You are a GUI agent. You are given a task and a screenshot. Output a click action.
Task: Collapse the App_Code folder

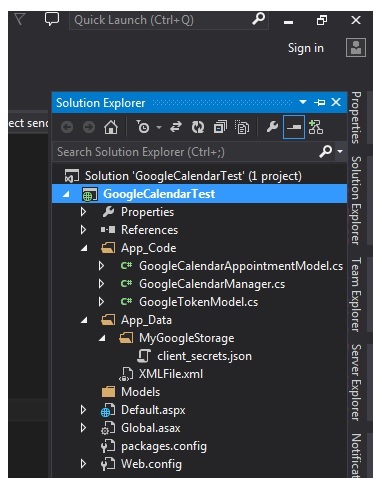(x=84, y=248)
